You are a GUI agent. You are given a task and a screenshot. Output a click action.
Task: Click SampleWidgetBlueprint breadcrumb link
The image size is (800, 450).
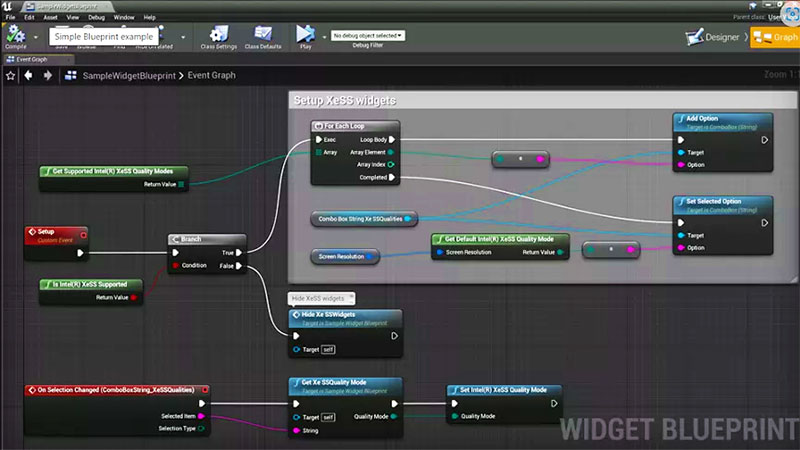coord(129,76)
